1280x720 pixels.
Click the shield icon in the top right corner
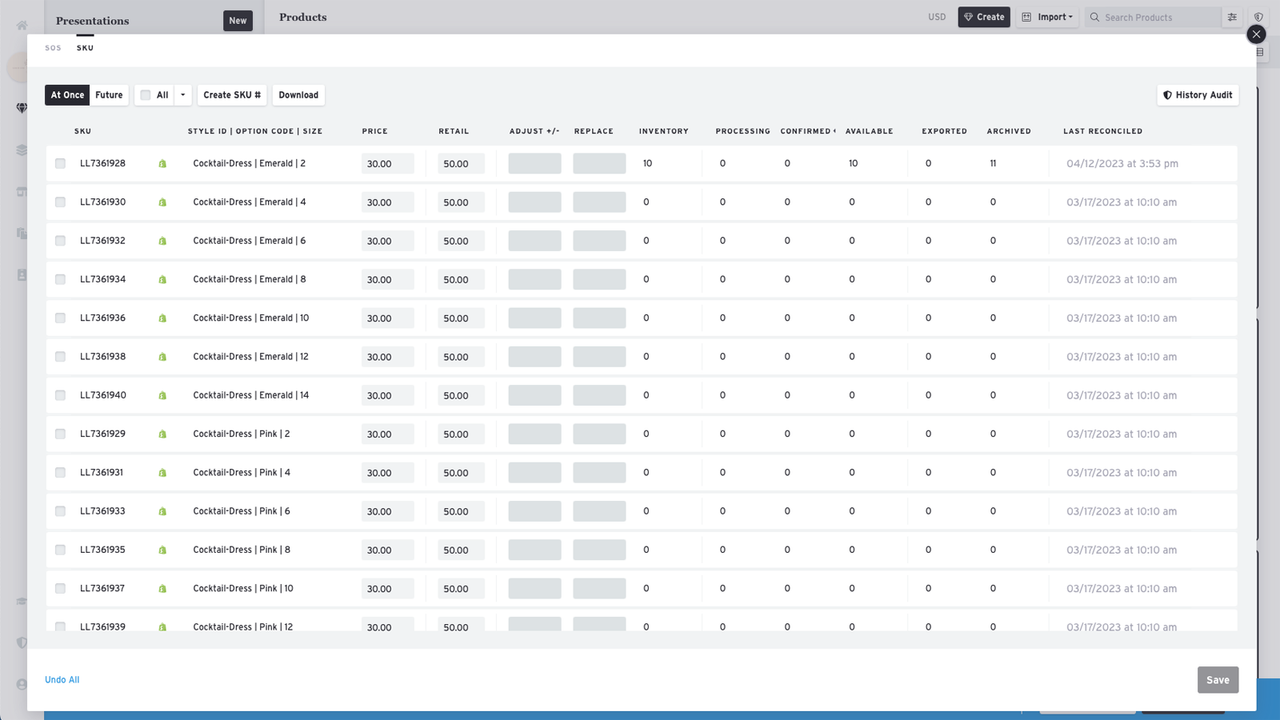tap(1258, 17)
